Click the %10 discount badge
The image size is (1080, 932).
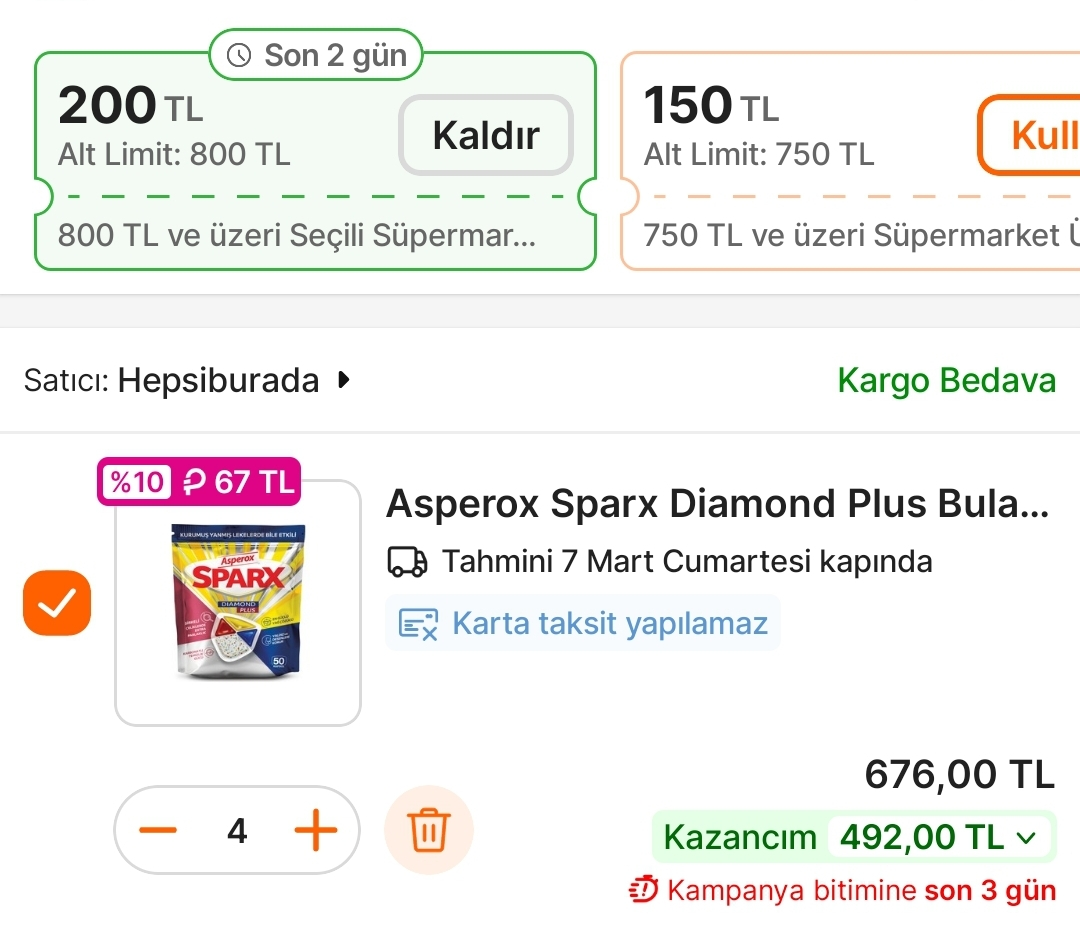pyautogui.click(x=136, y=483)
